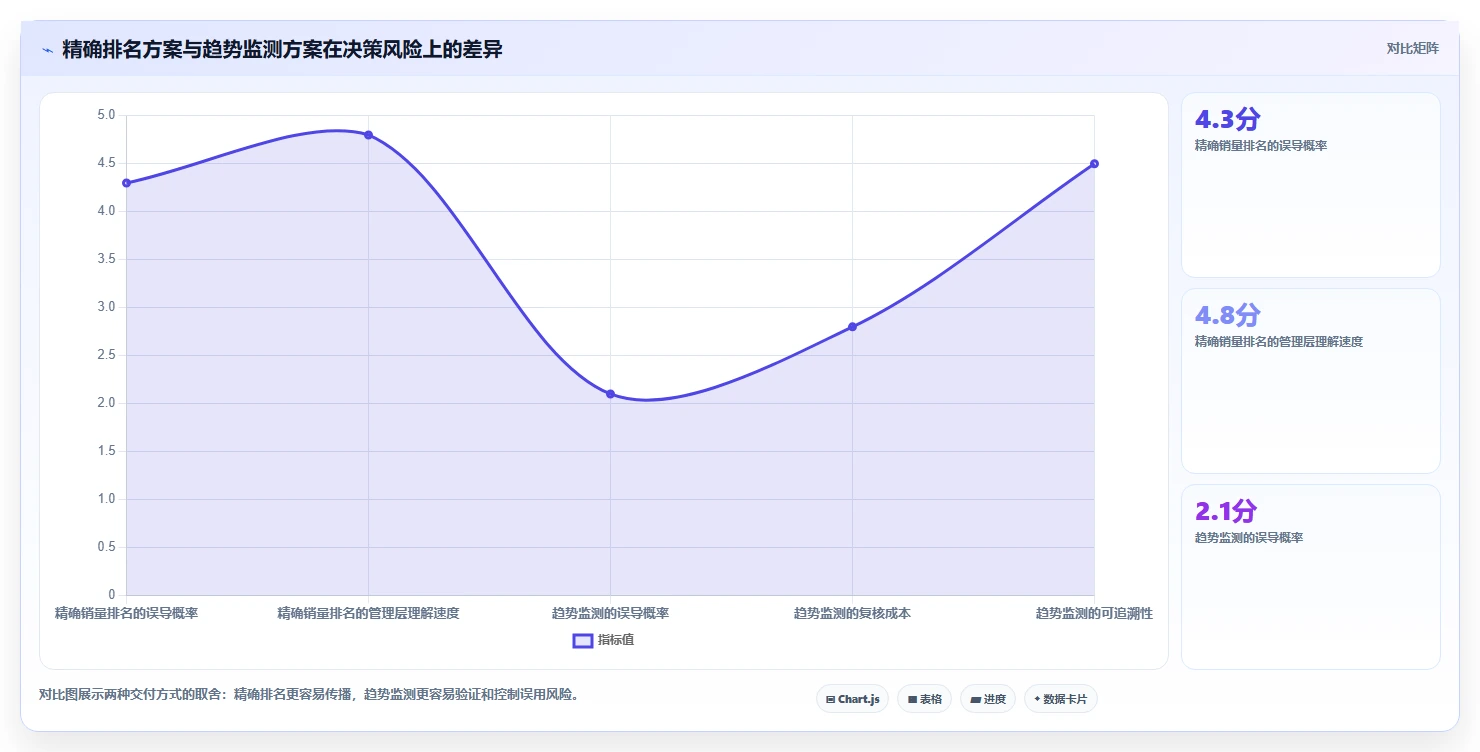Open the 2.1分 data card
The width and height of the screenshot is (1480, 752).
(x=1311, y=577)
